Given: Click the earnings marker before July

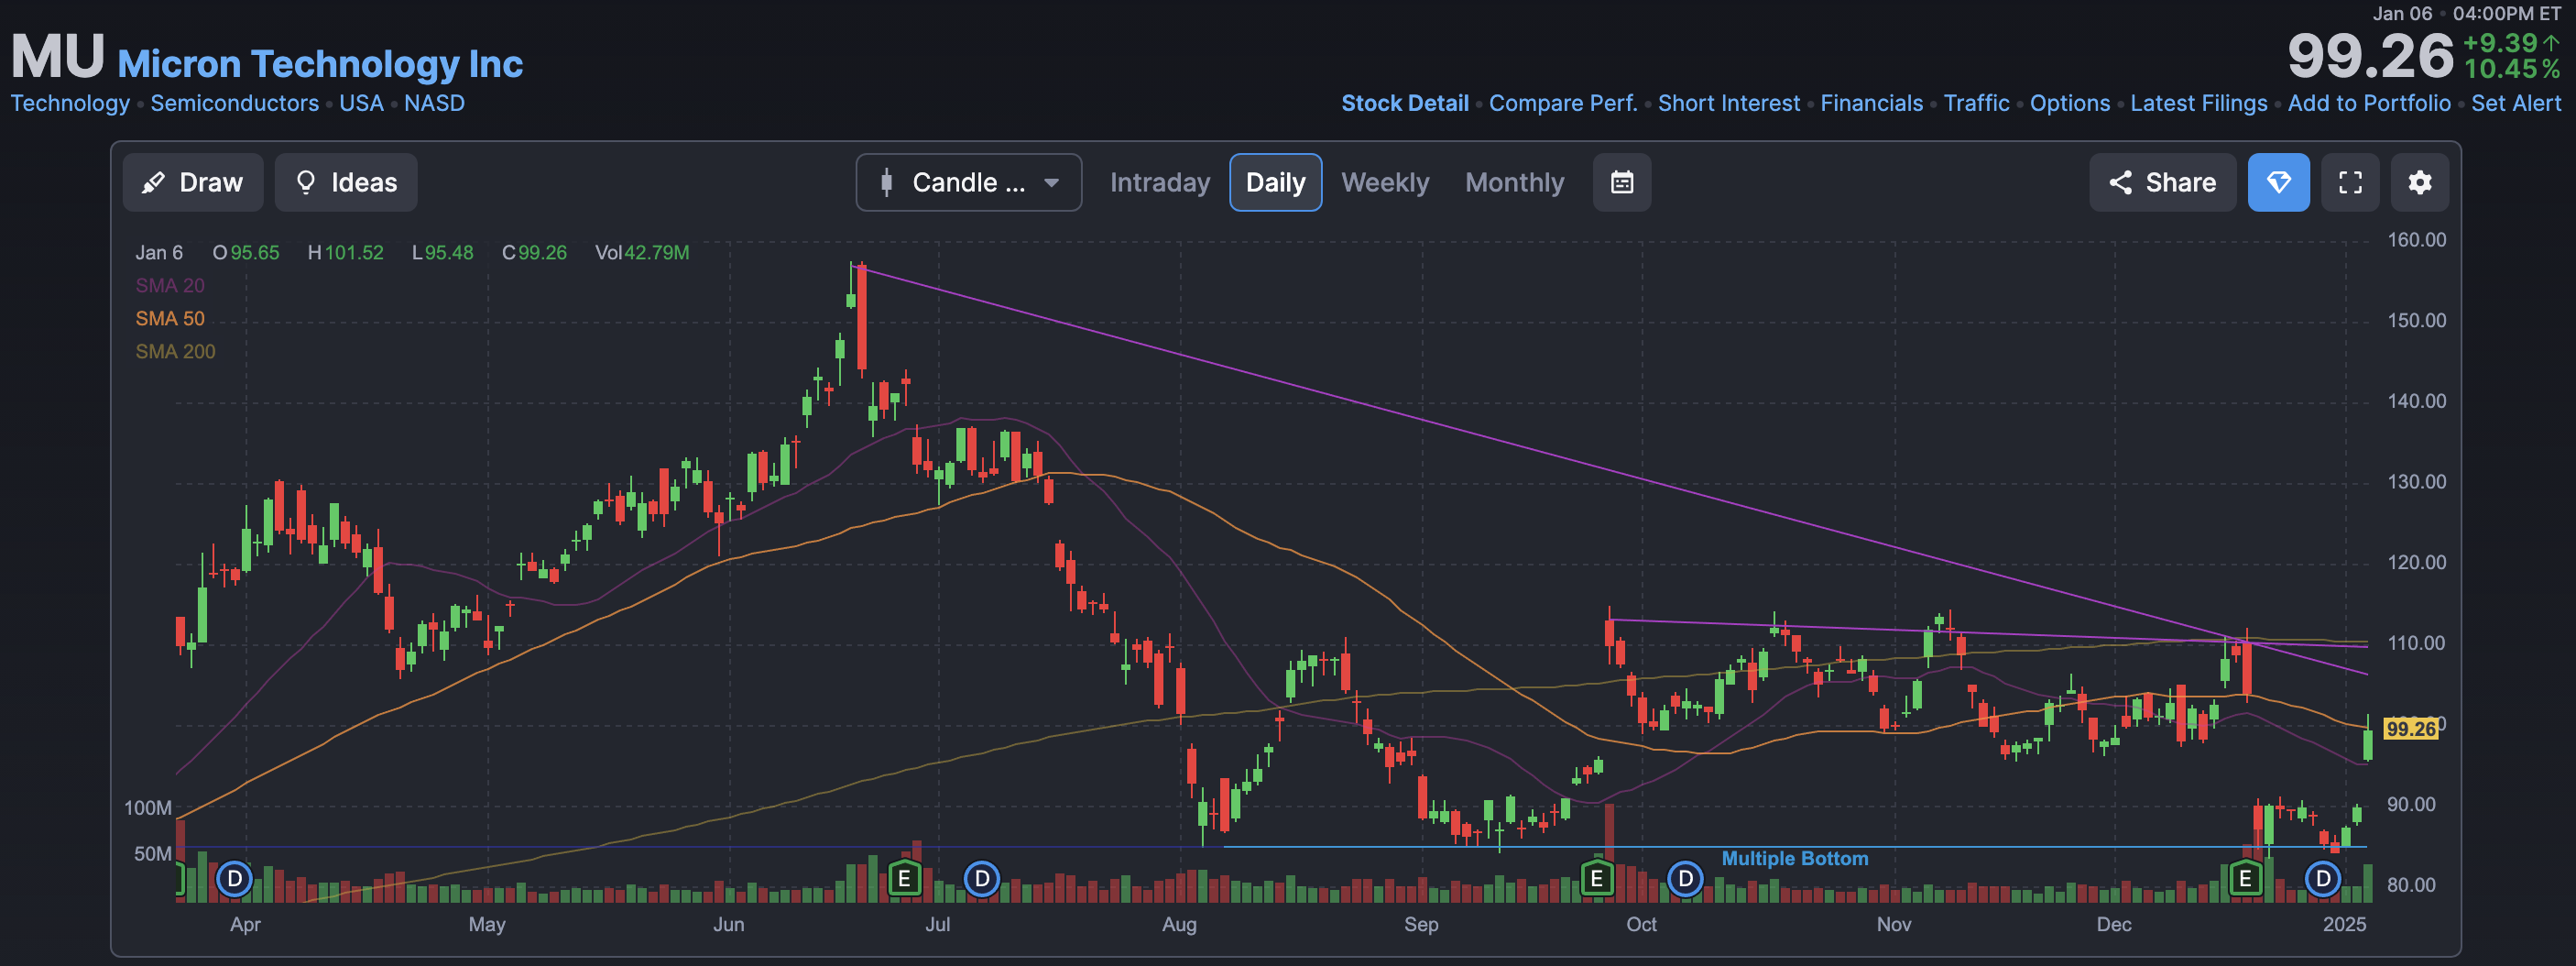Looking at the screenshot, I should (x=904, y=879).
